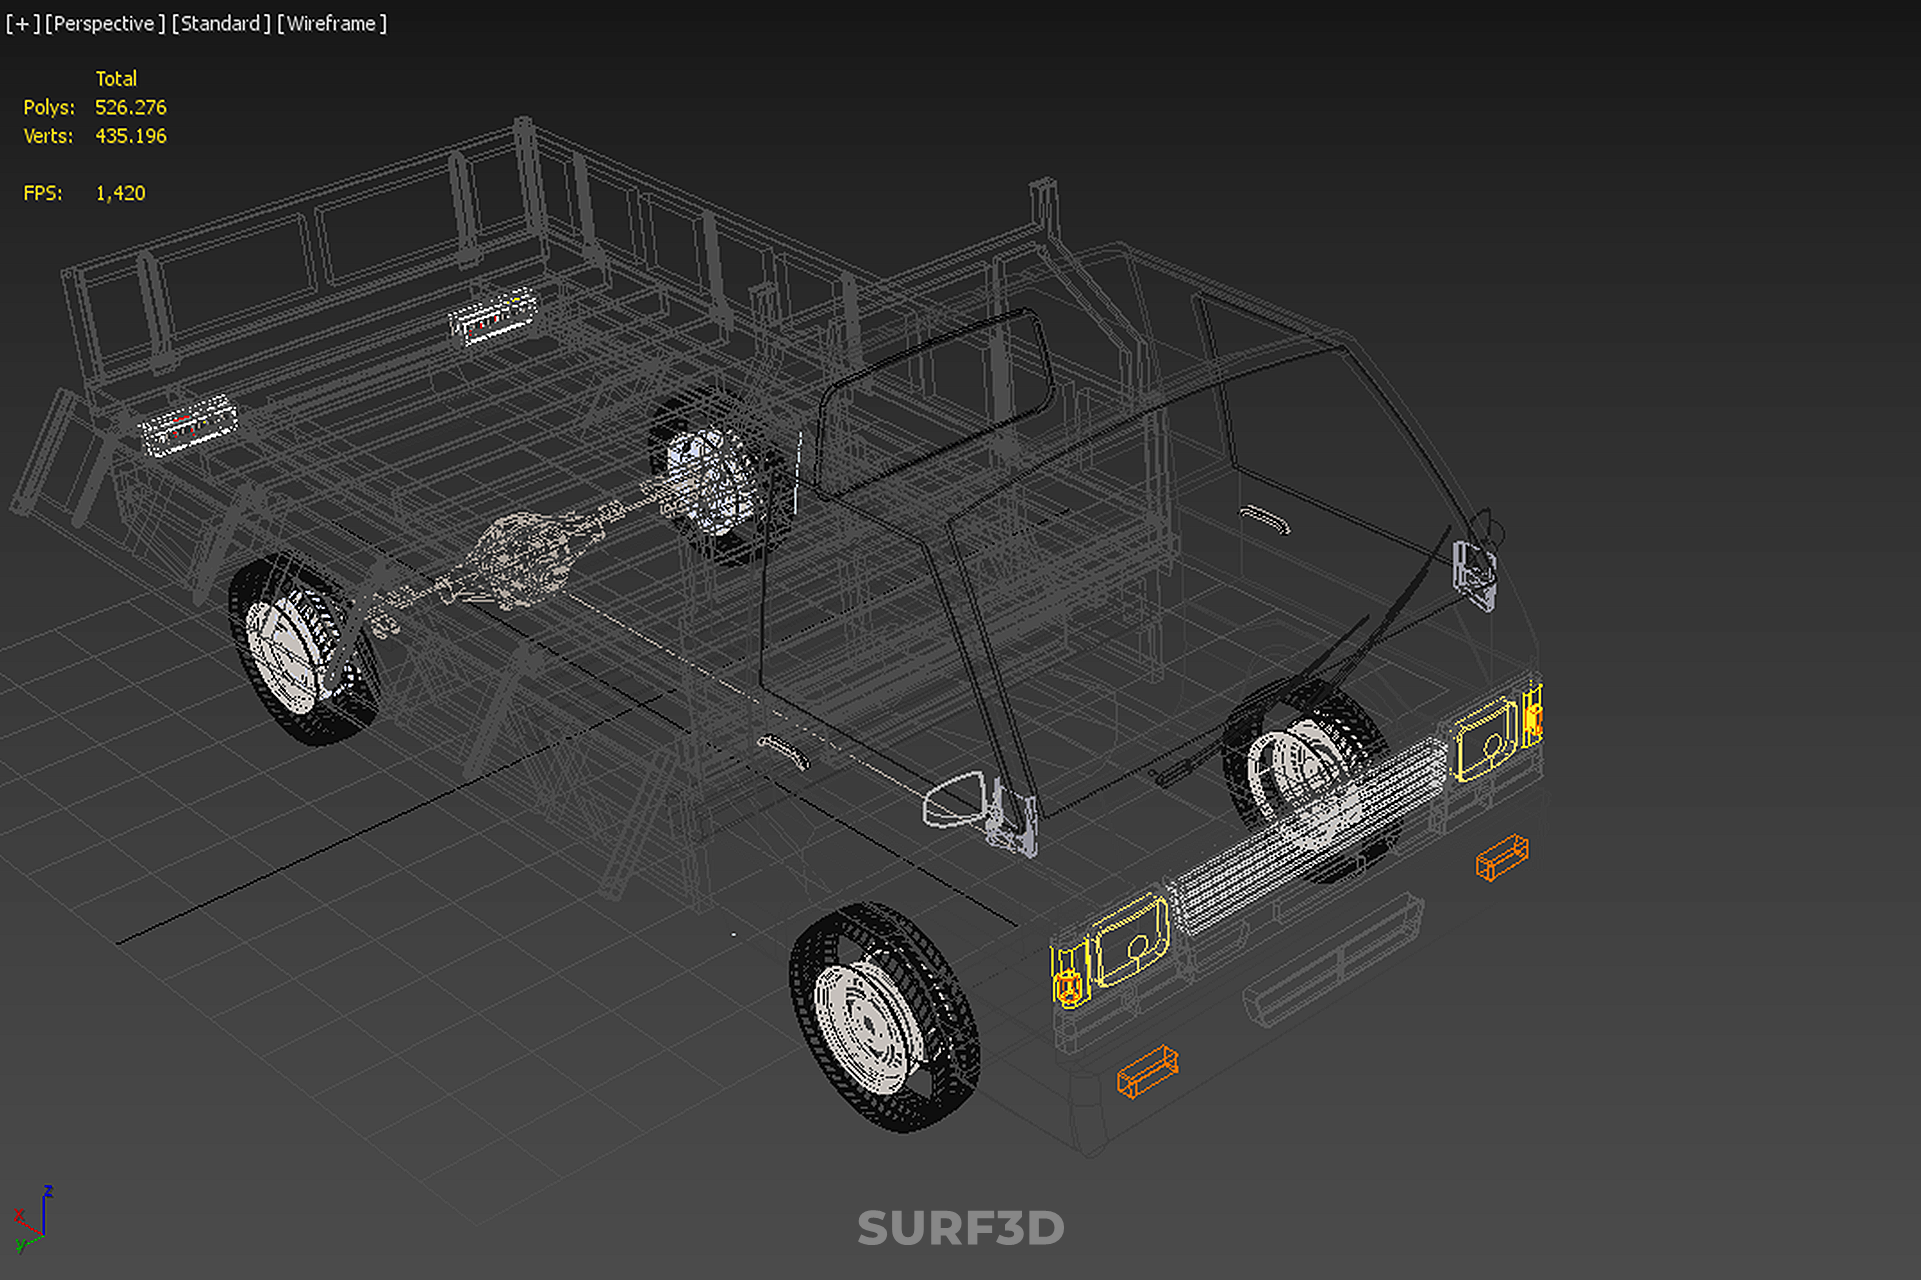Open the Perspective viewport label menu

(104, 23)
